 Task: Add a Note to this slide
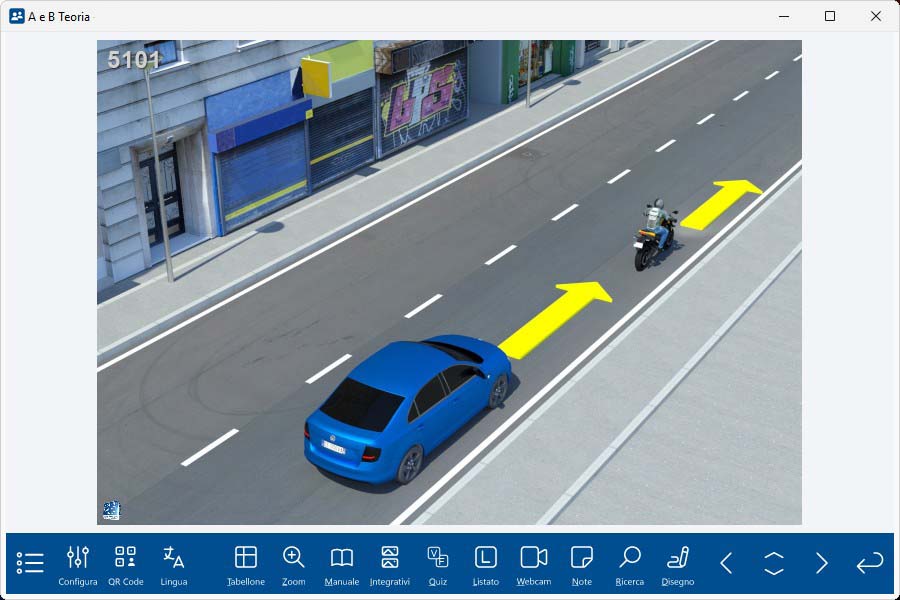point(582,565)
